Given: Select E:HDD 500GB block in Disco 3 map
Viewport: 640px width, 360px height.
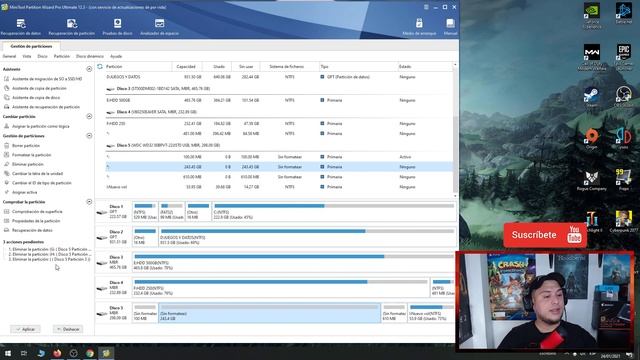Looking at the screenshot, I should (x=294, y=262).
